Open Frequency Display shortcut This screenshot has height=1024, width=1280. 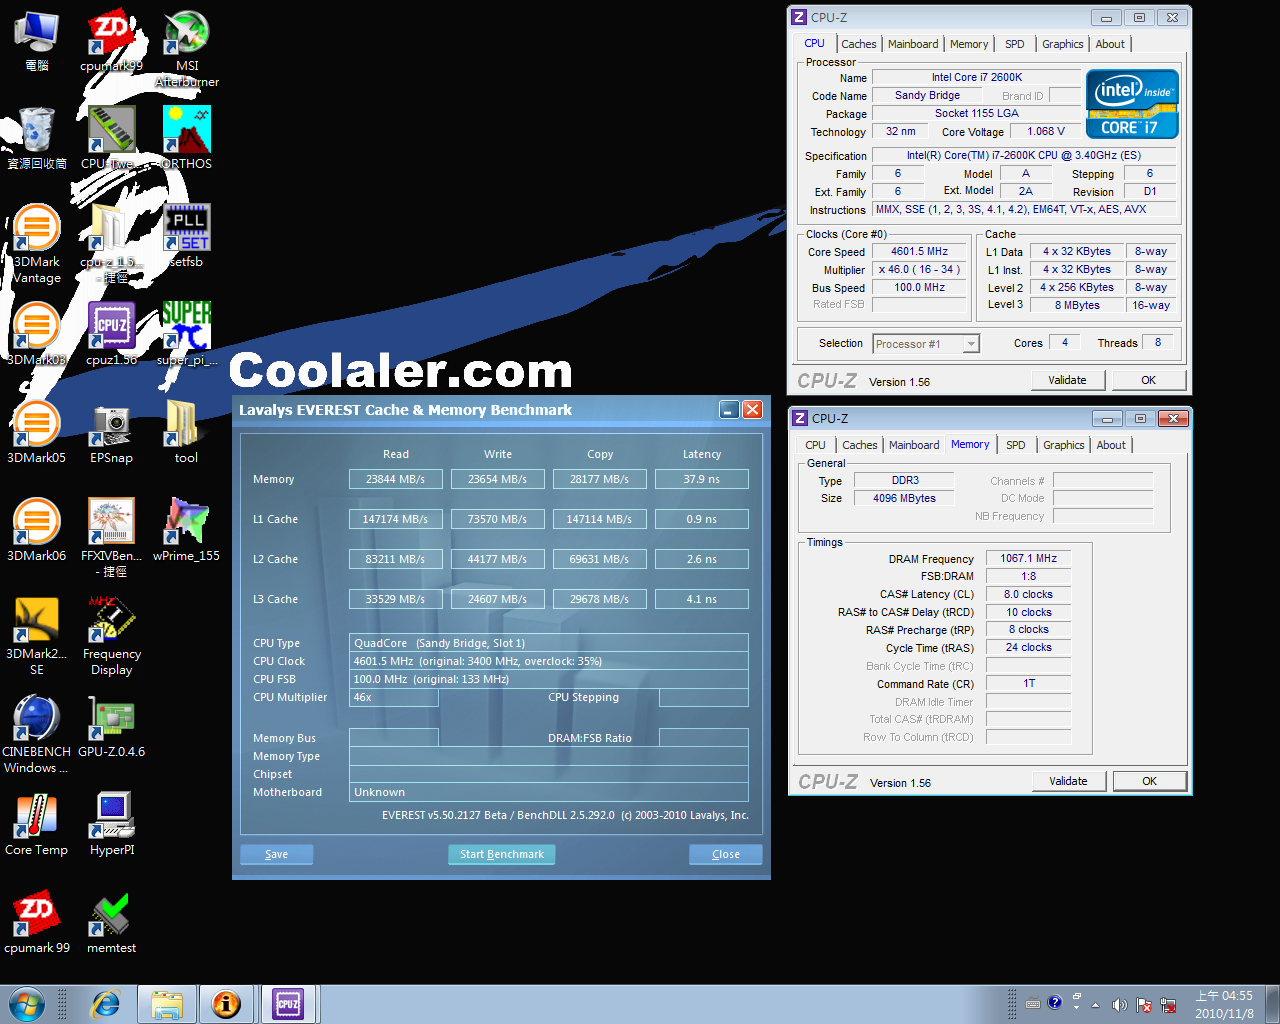click(111, 636)
